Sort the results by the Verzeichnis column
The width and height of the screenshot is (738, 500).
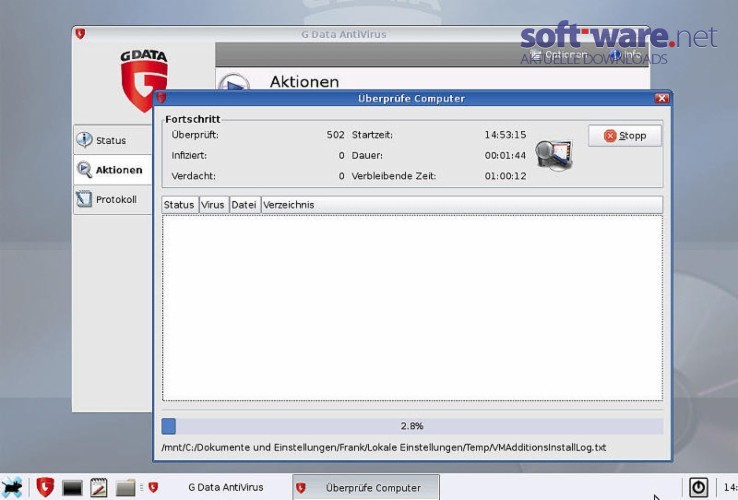462,205
